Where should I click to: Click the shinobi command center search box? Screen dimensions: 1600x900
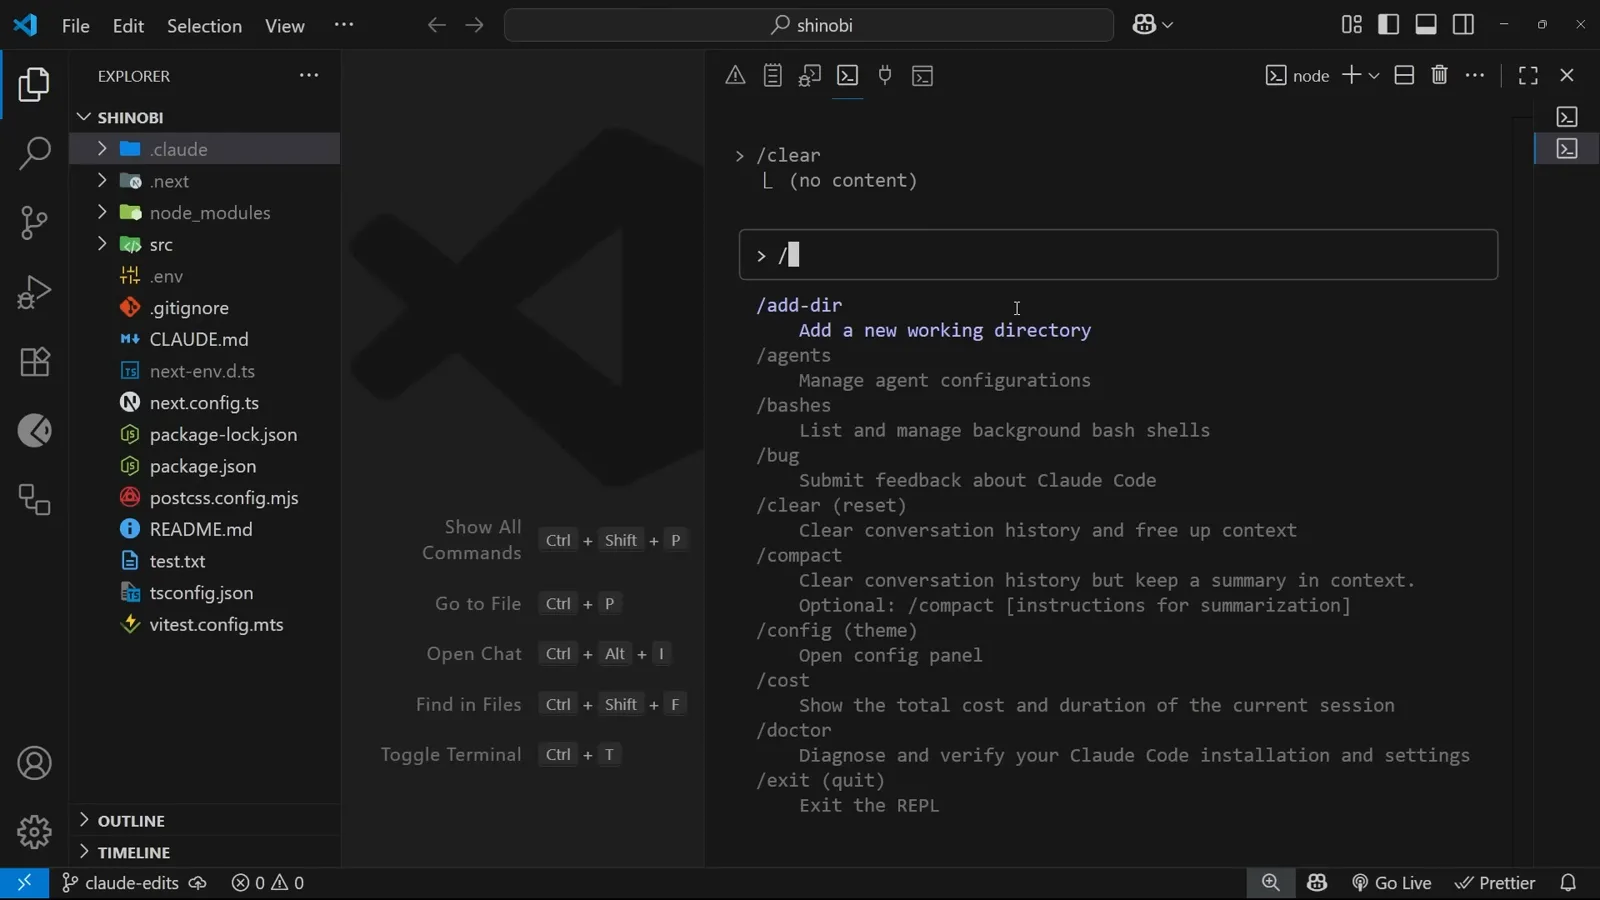coord(809,25)
